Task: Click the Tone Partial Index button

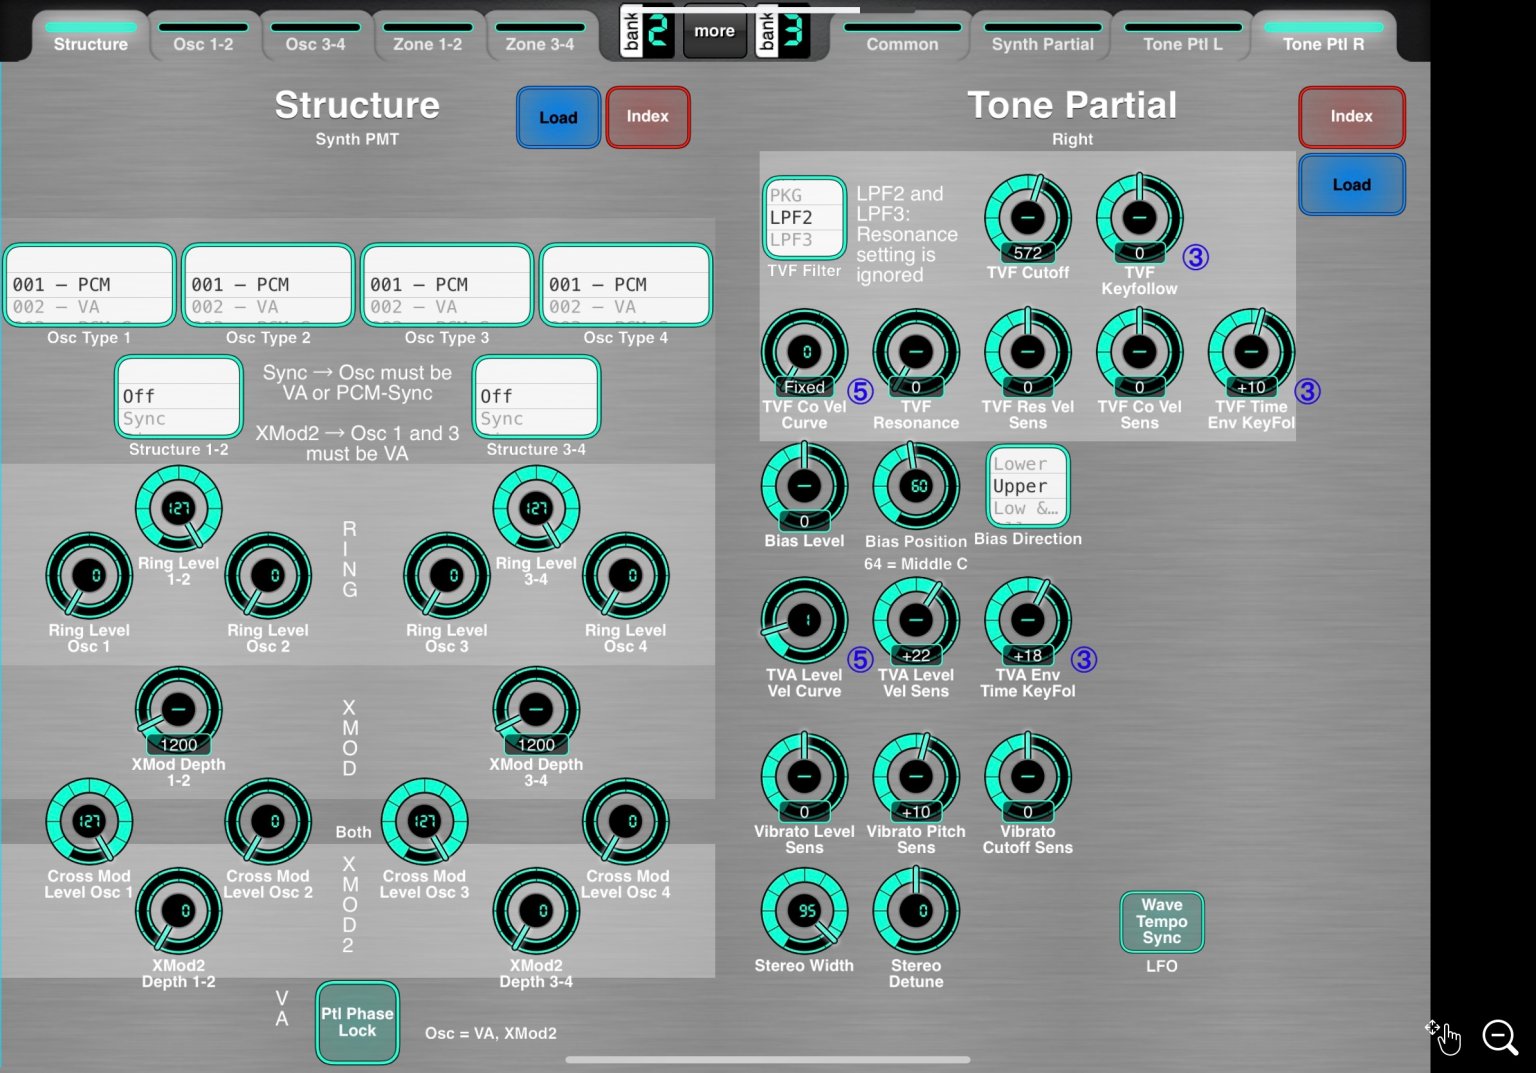Action: point(1351,117)
